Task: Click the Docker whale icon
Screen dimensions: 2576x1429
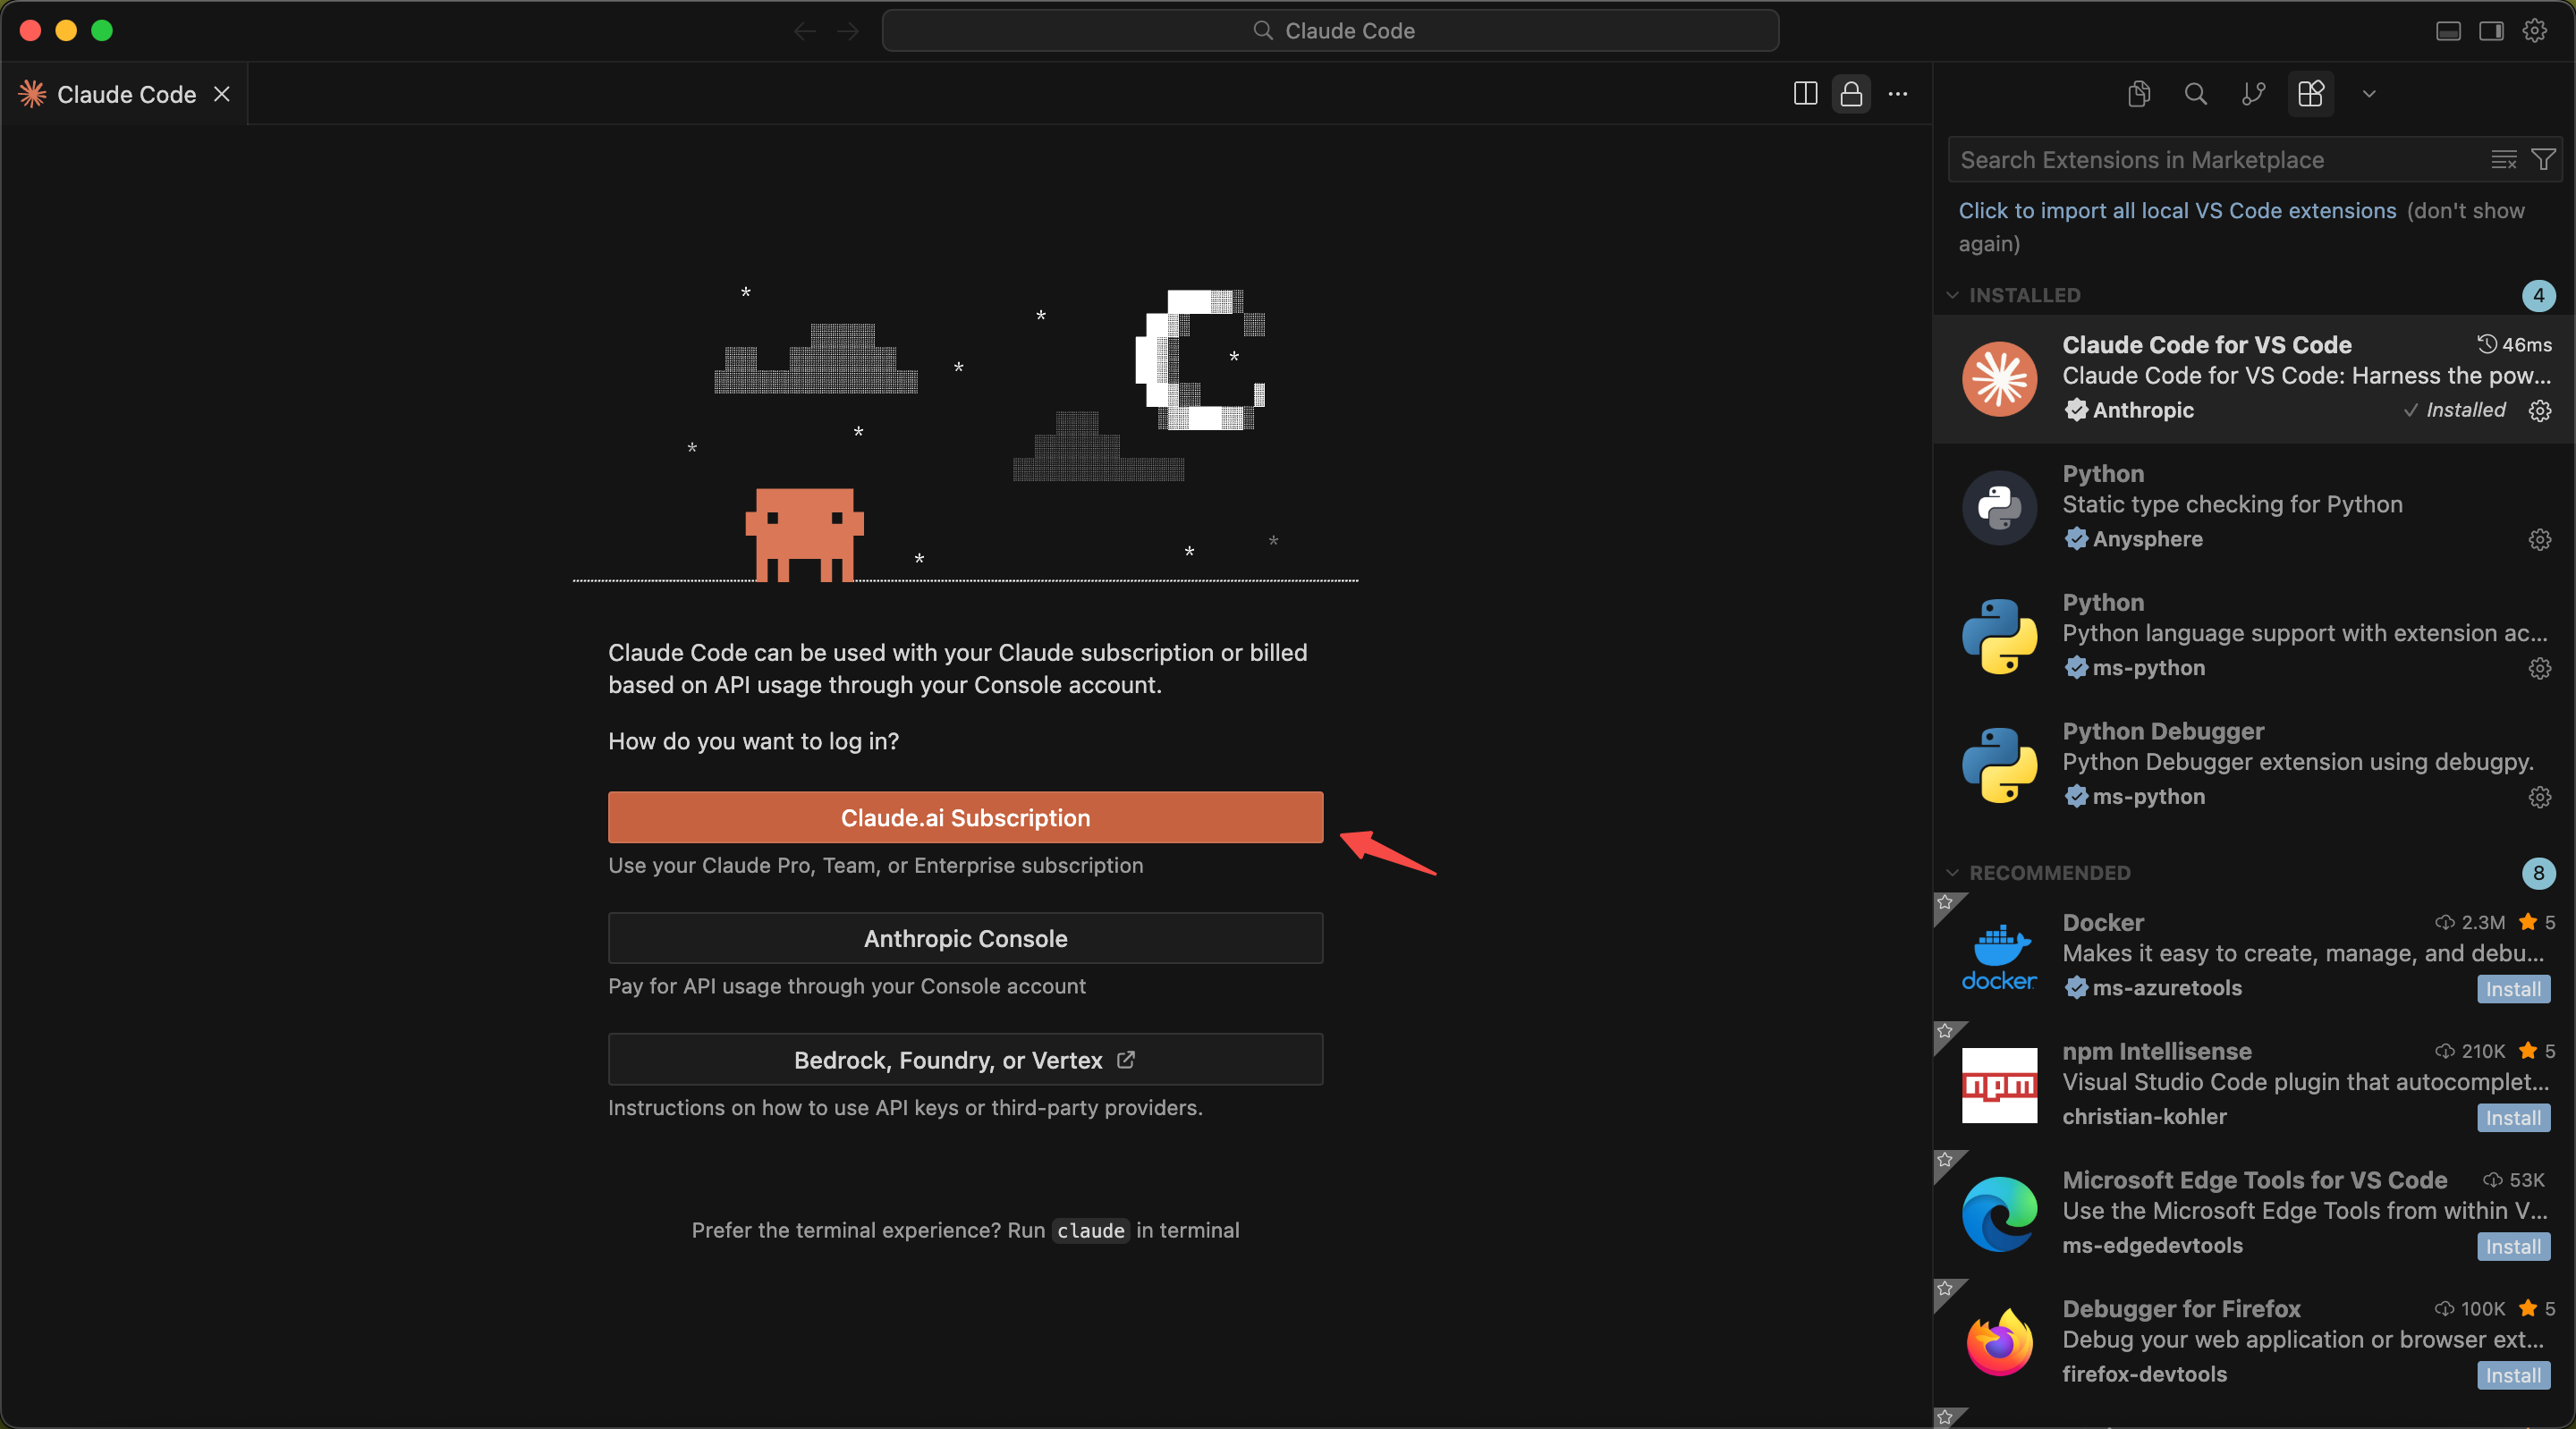Action: click(x=1999, y=957)
